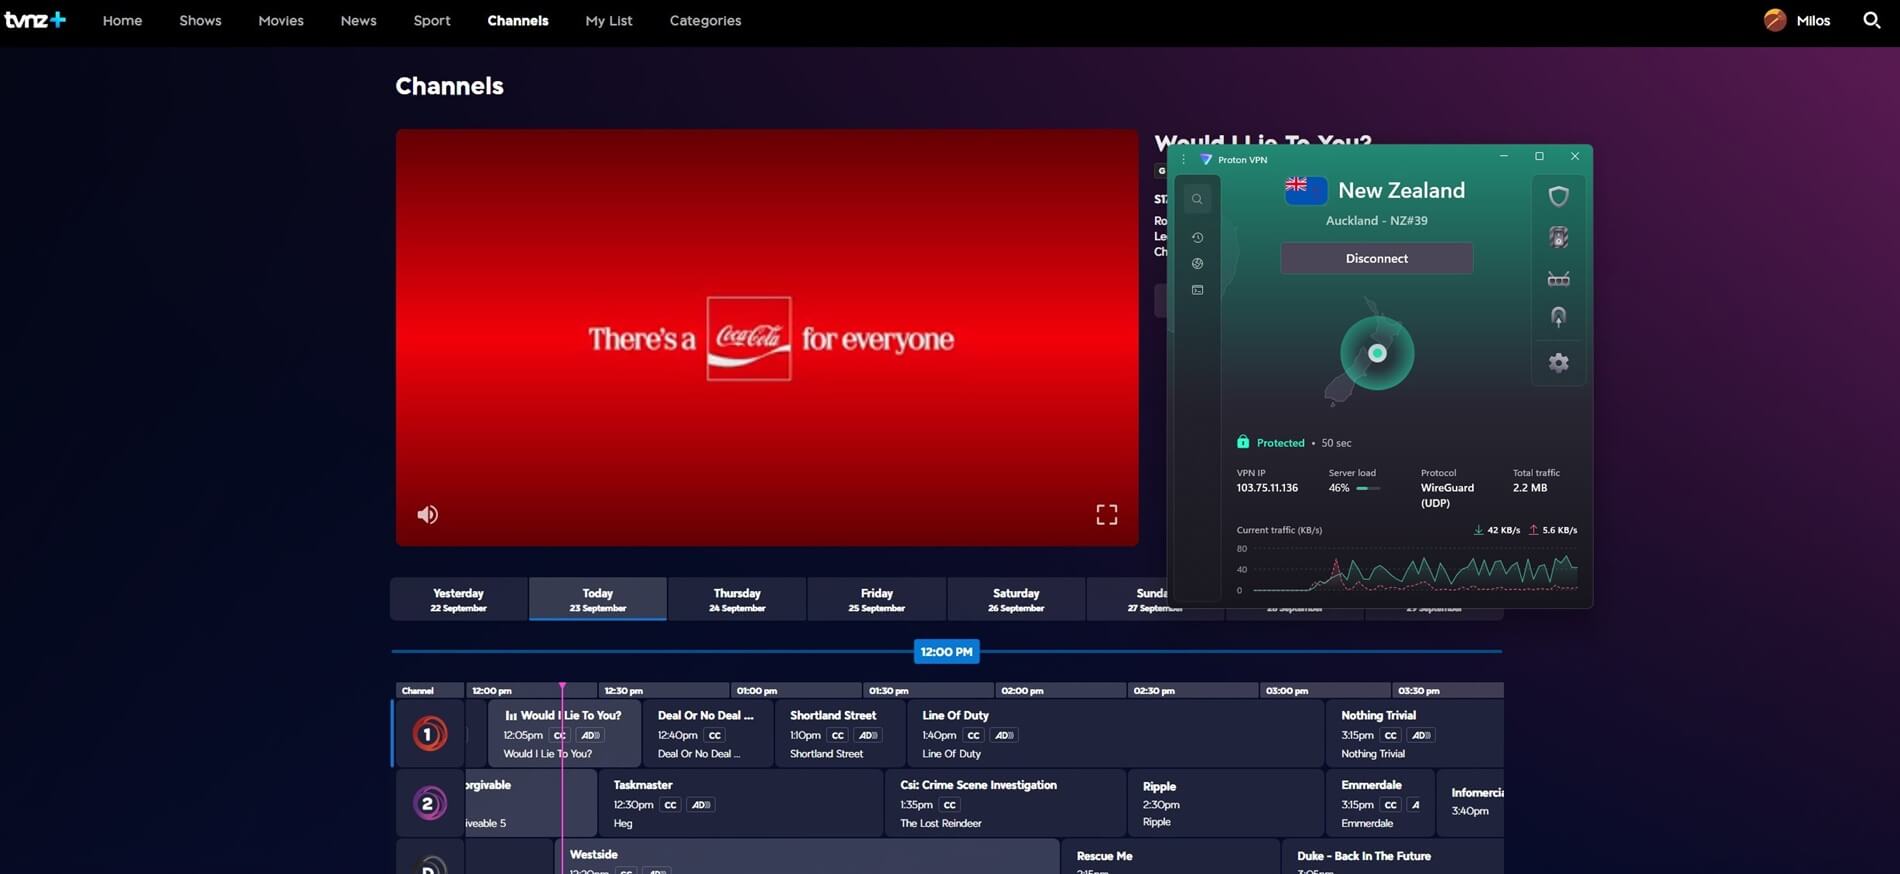Open NetShield shield icon in Proton VPN
The height and width of the screenshot is (874, 1900).
coord(1558,196)
